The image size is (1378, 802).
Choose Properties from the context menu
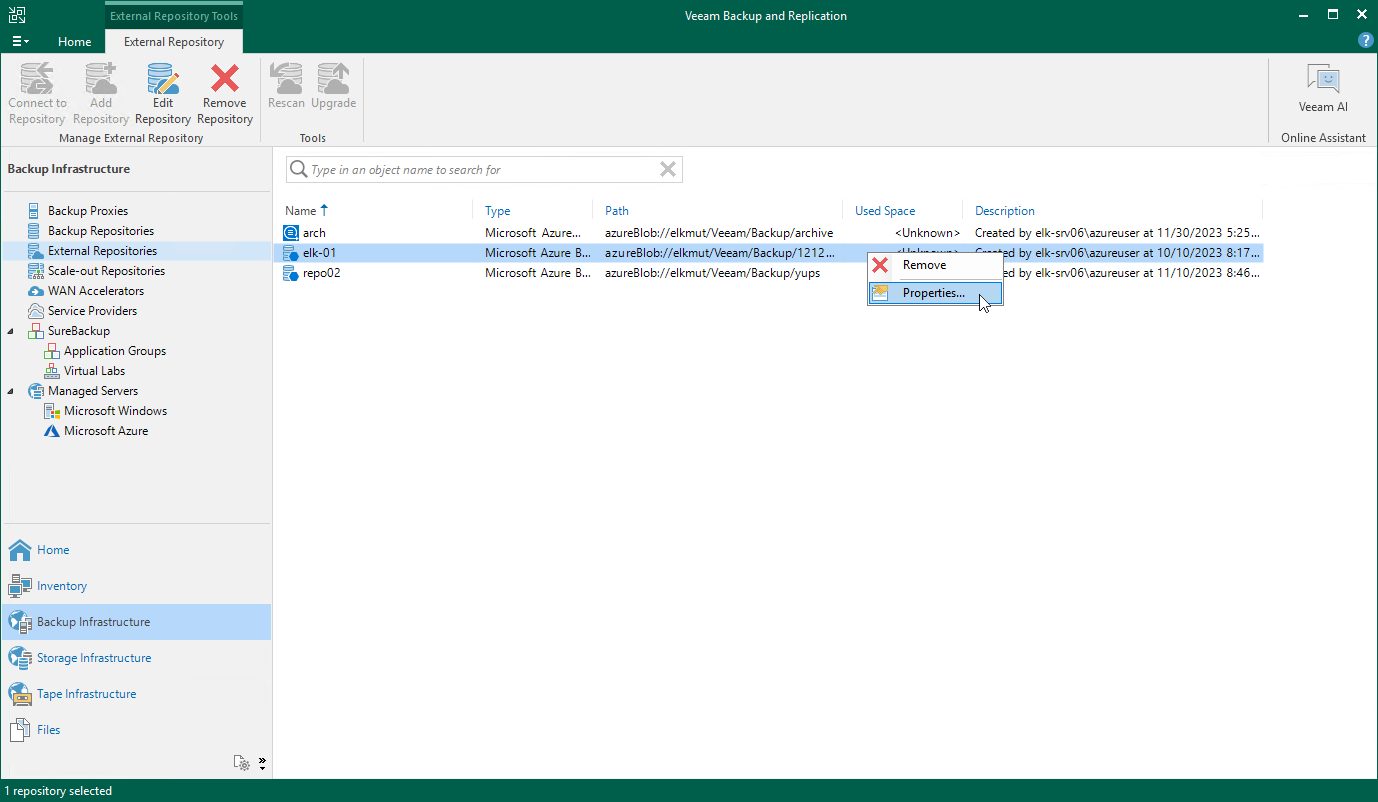(x=934, y=293)
